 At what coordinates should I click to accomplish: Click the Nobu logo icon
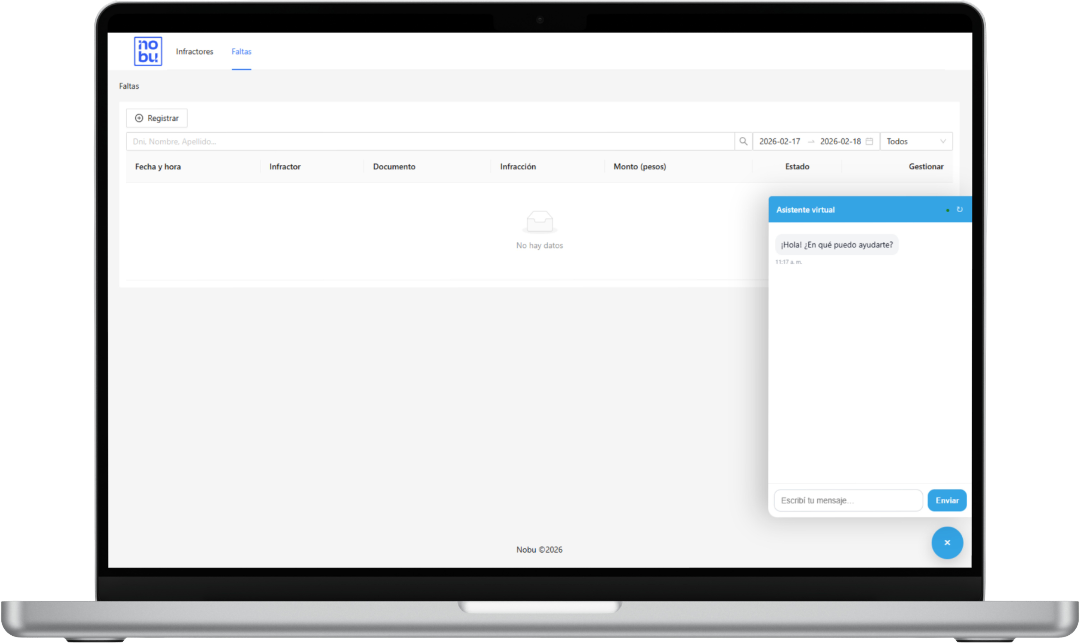pyautogui.click(x=147, y=51)
